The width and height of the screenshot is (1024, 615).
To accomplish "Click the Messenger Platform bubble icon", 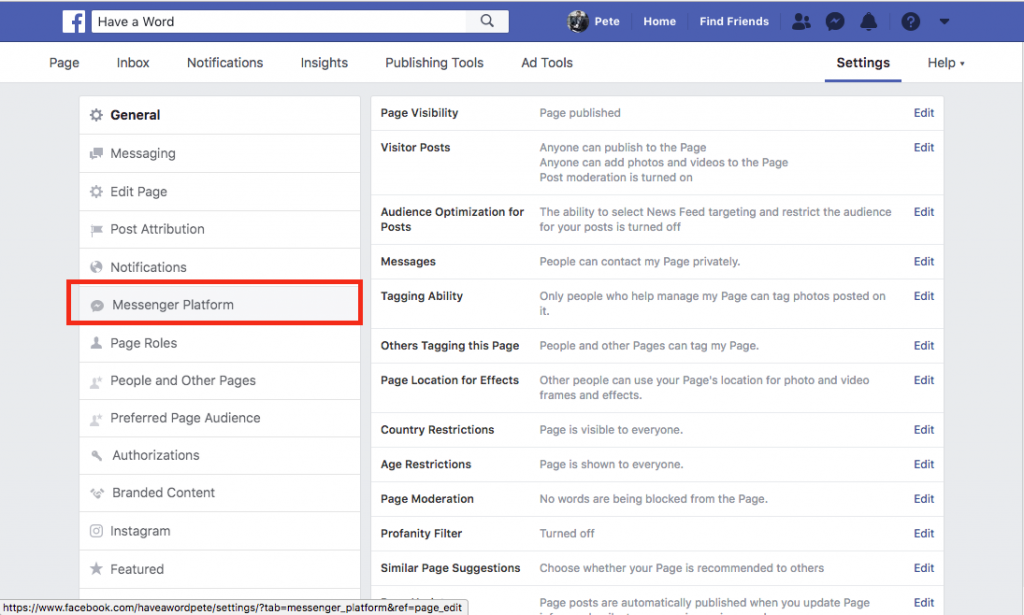I will click(x=97, y=305).
